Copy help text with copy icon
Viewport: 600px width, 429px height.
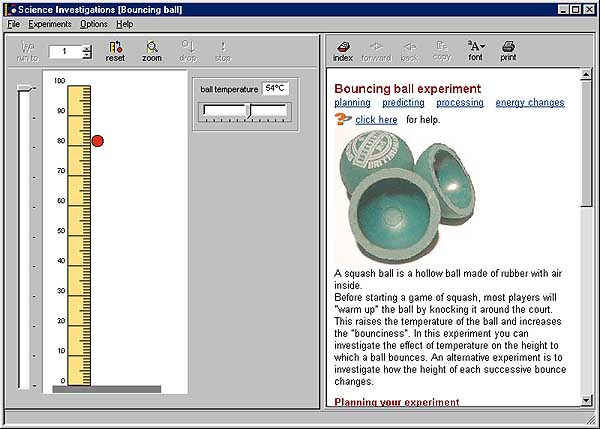[x=442, y=52]
